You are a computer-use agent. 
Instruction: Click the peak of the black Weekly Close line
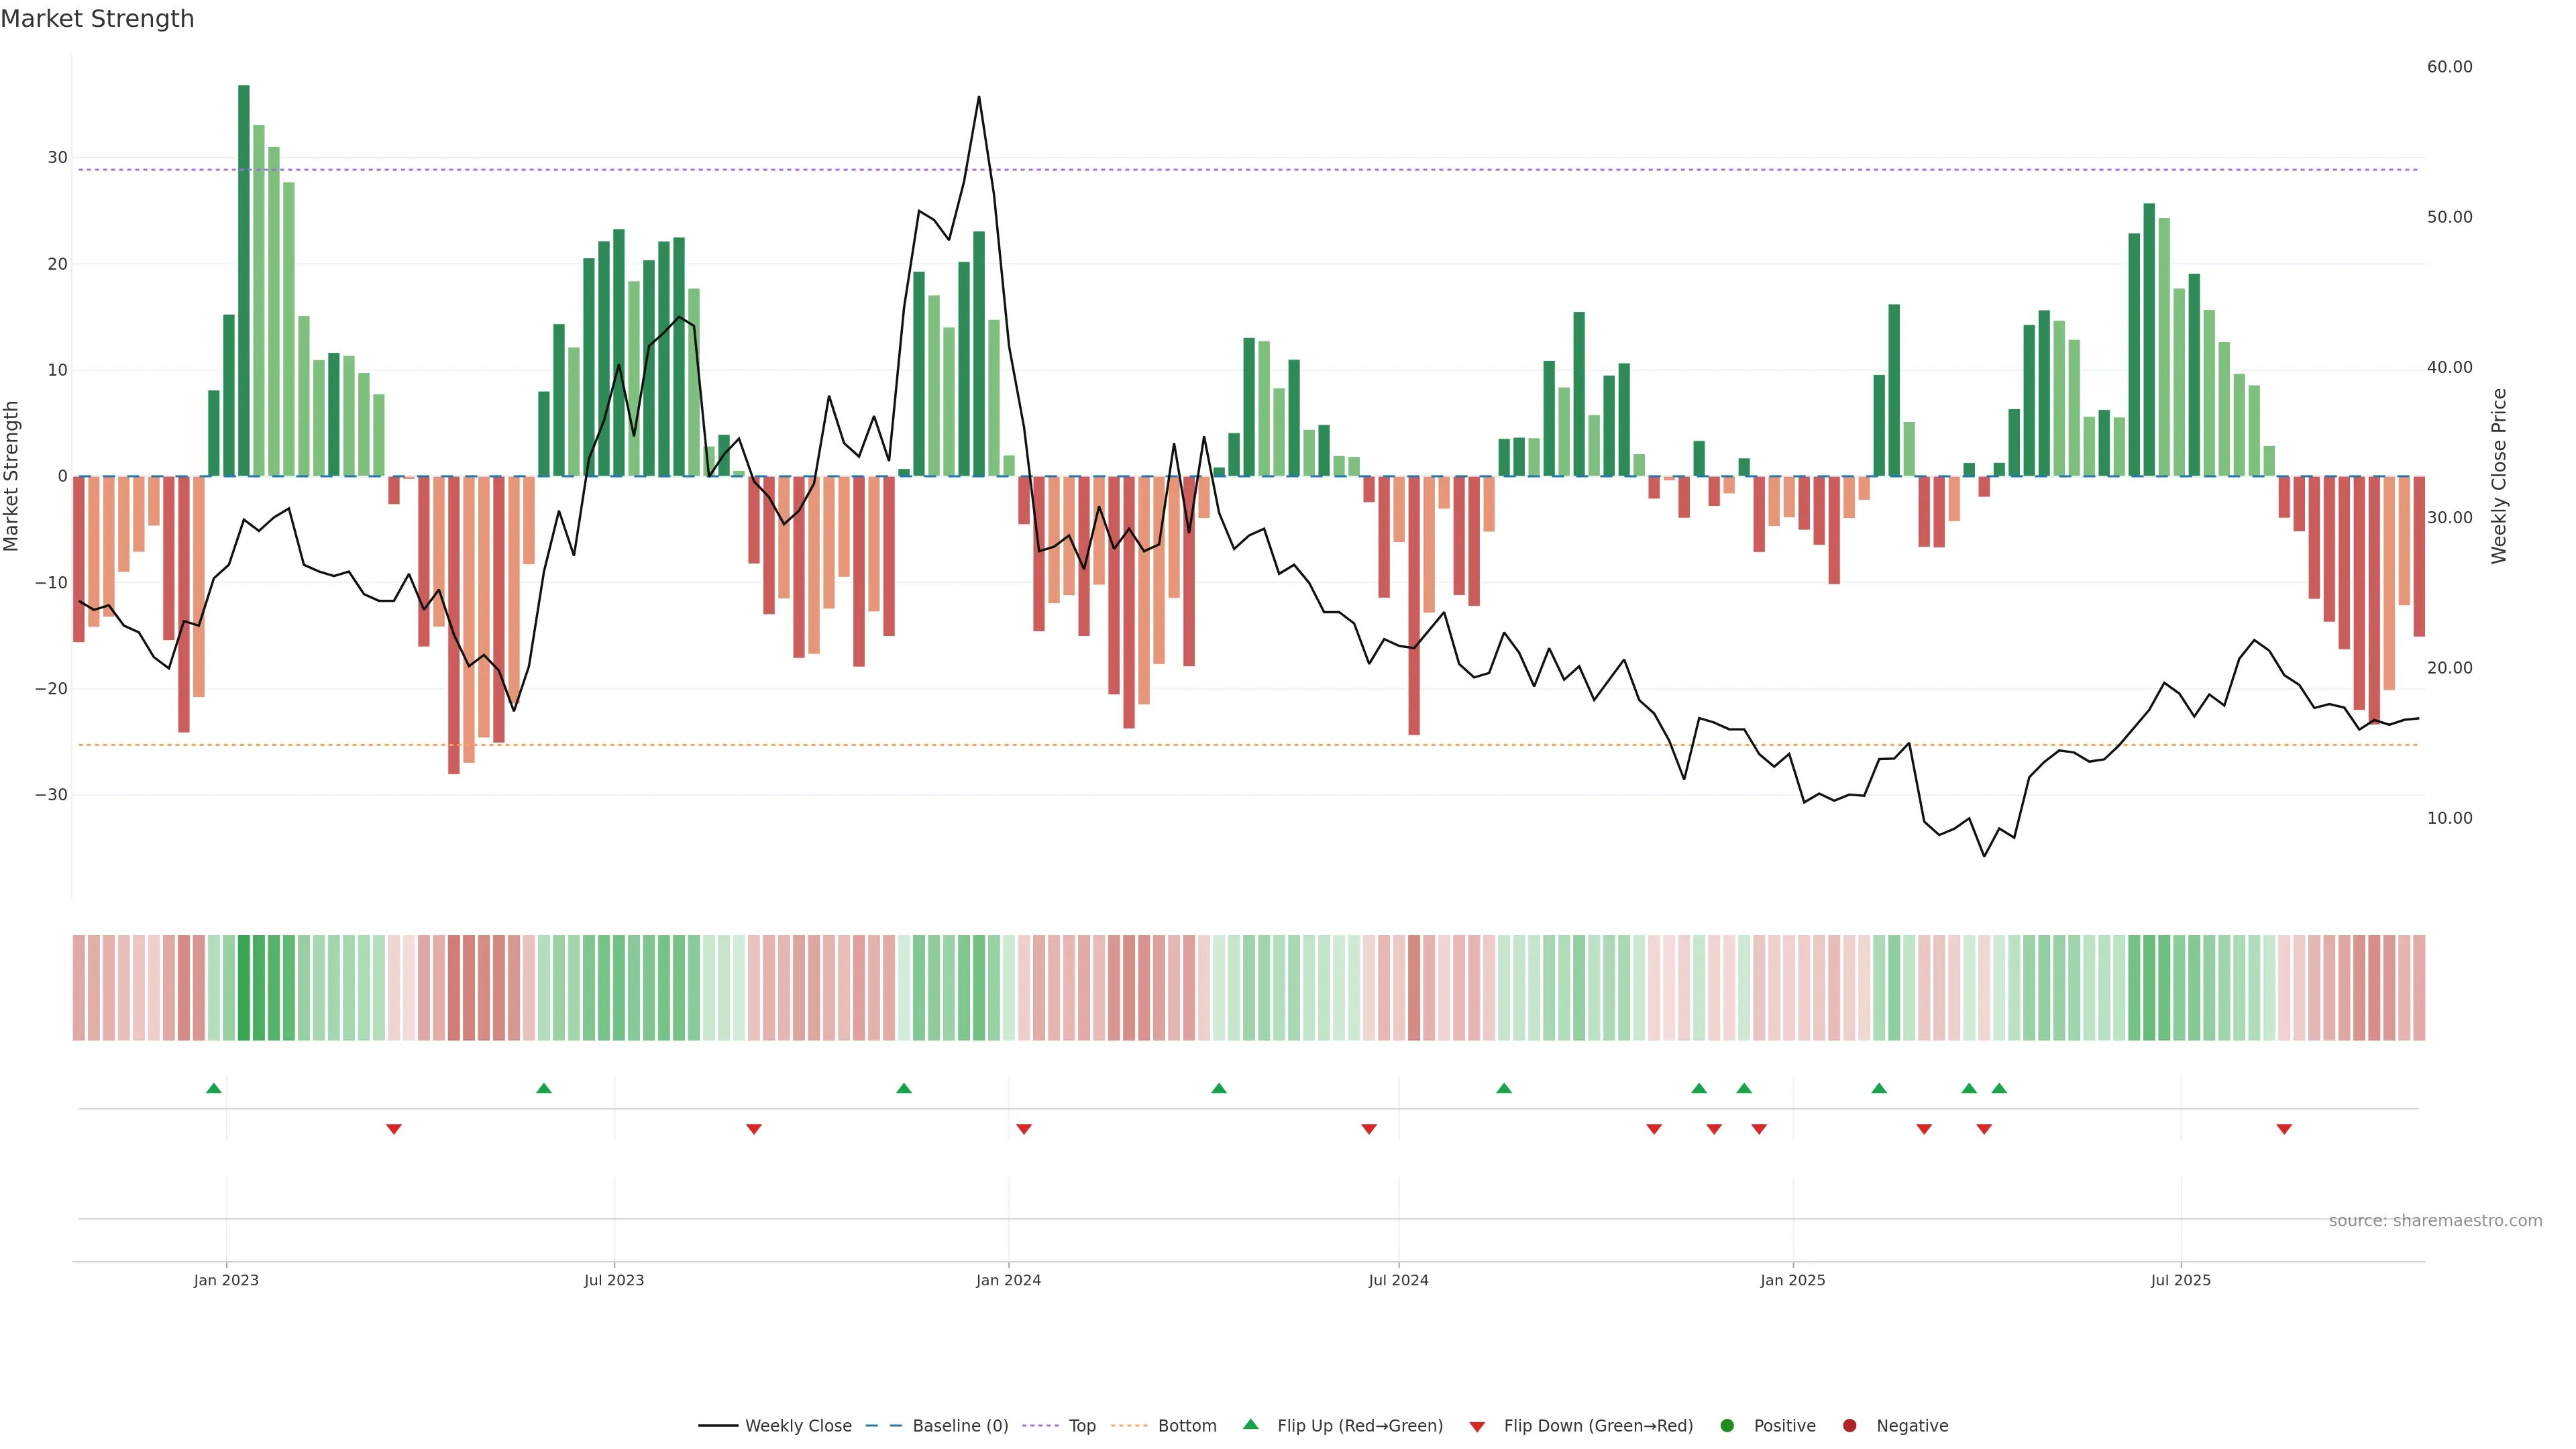pyautogui.click(x=978, y=98)
